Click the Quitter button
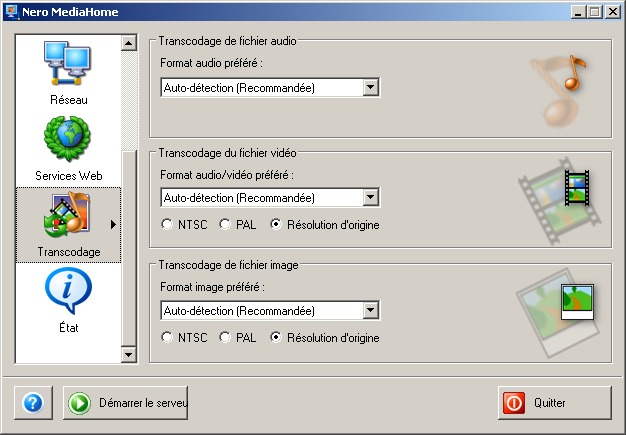This screenshot has height=435, width=626. [x=555, y=403]
